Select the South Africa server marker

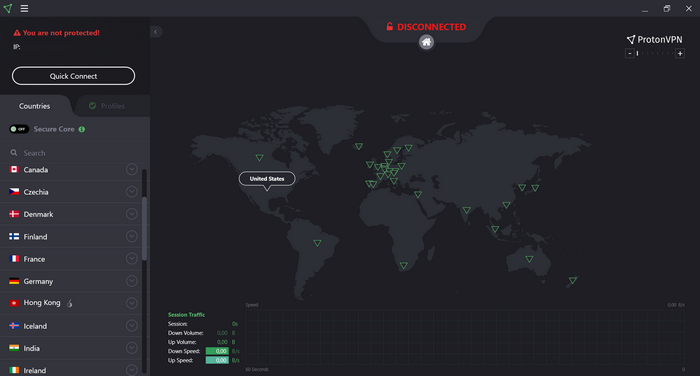click(x=404, y=266)
